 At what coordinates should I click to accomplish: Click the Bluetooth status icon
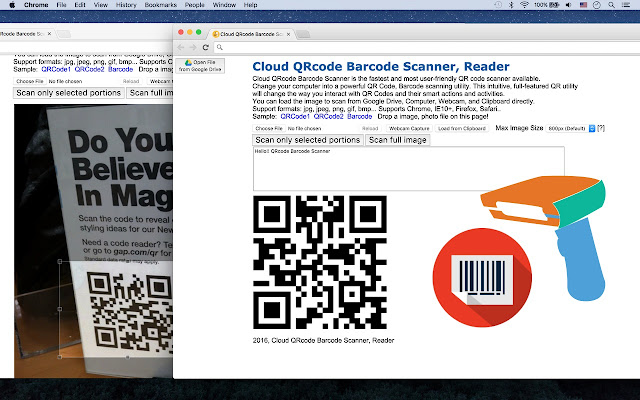(x=511, y=5)
